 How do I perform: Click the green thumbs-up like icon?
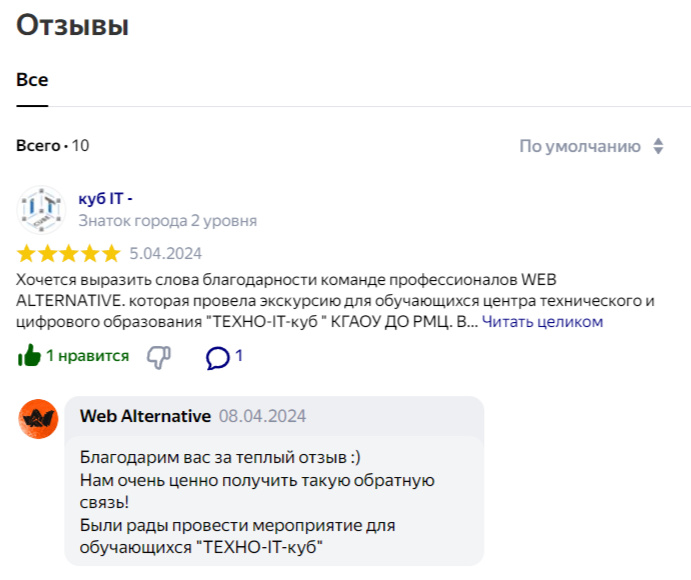pyautogui.click(x=29, y=355)
